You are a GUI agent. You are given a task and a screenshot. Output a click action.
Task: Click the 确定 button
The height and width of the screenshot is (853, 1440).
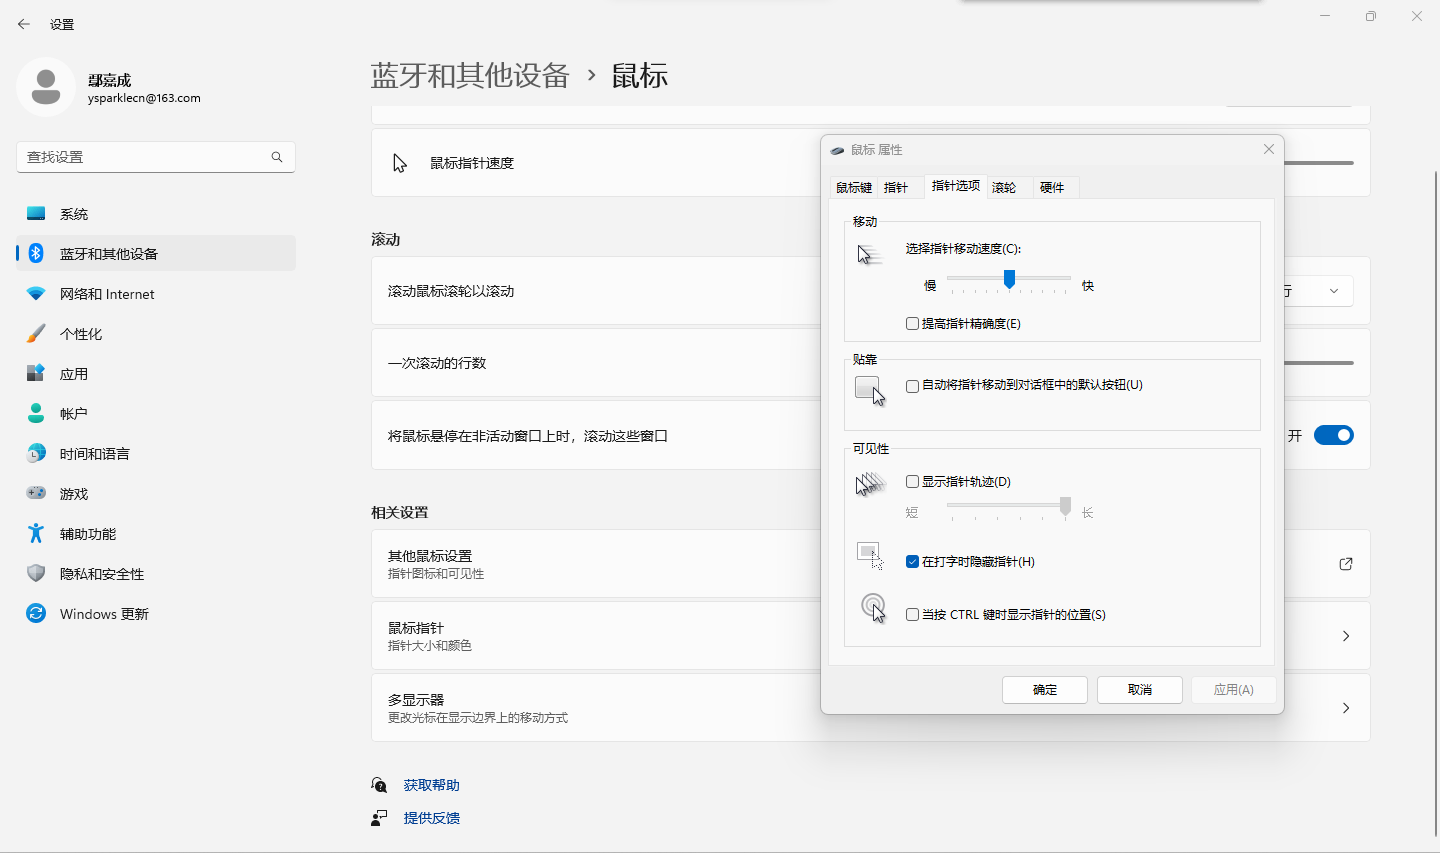(1045, 690)
